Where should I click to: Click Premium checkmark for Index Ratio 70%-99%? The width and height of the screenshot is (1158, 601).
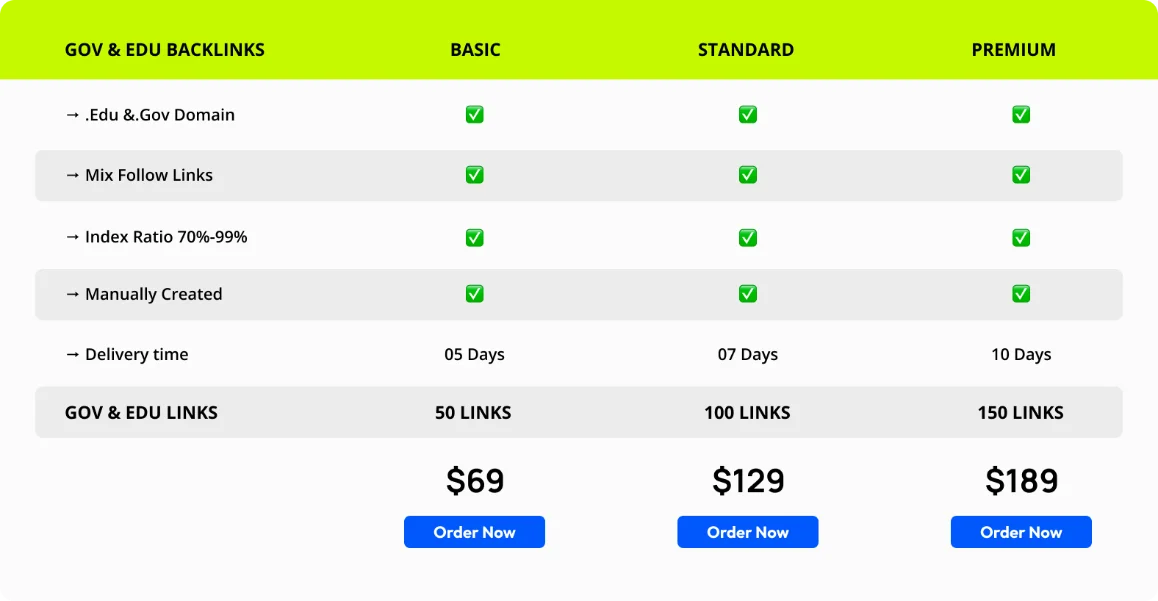pyautogui.click(x=1021, y=237)
